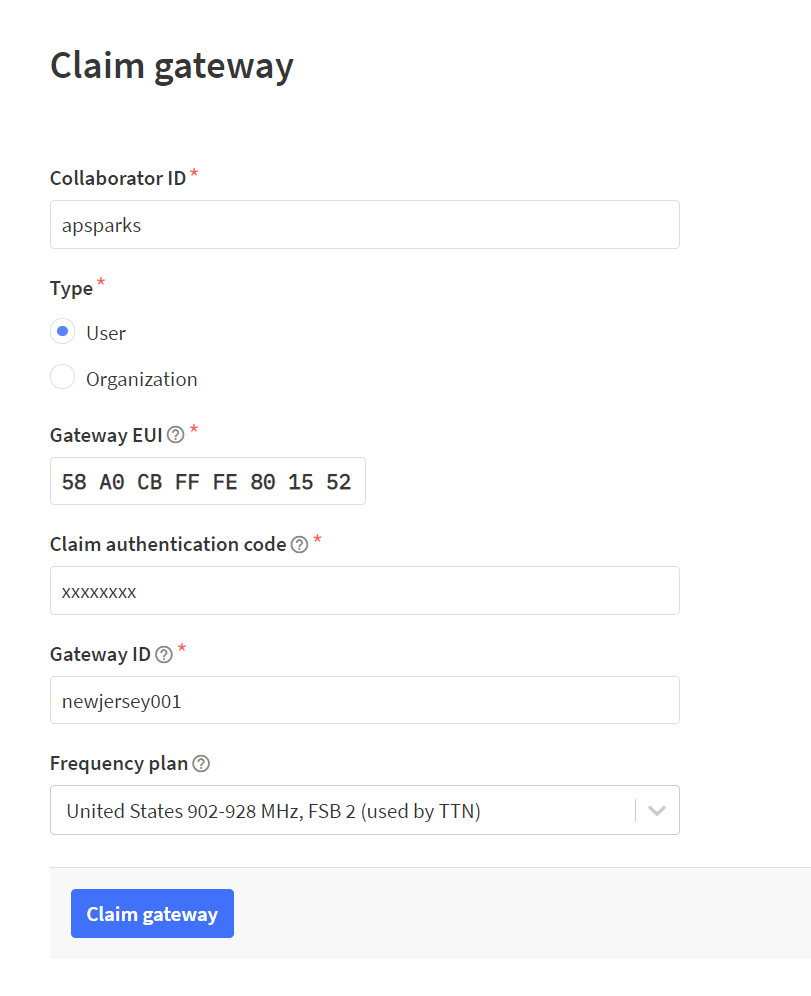Click the blue Claim gateway button

coord(152,913)
